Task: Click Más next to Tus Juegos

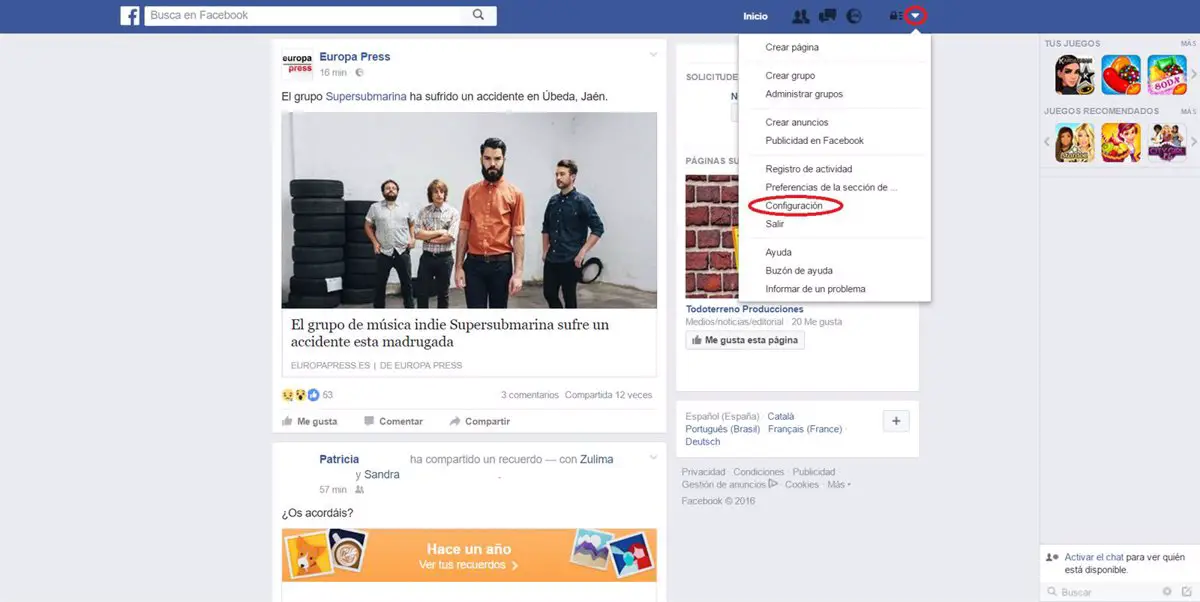Action: (1188, 44)
